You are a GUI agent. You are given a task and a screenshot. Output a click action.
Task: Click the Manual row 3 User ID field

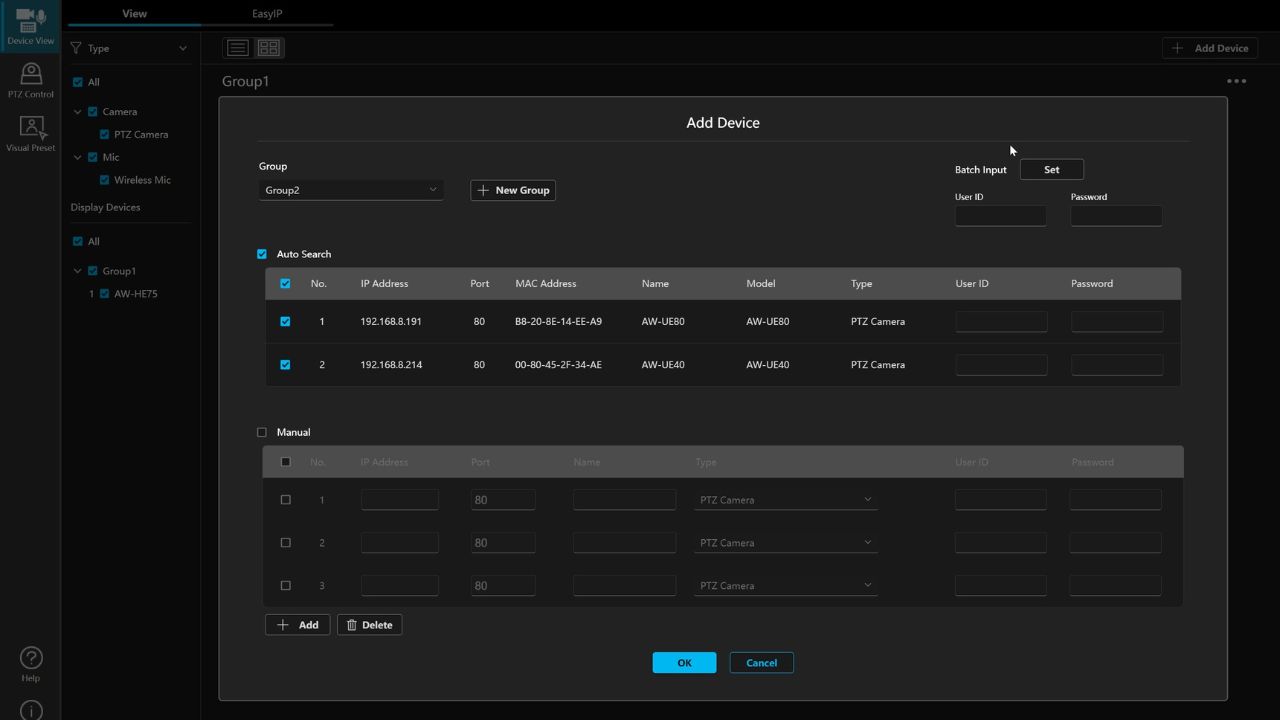[x=1000, y=585]
